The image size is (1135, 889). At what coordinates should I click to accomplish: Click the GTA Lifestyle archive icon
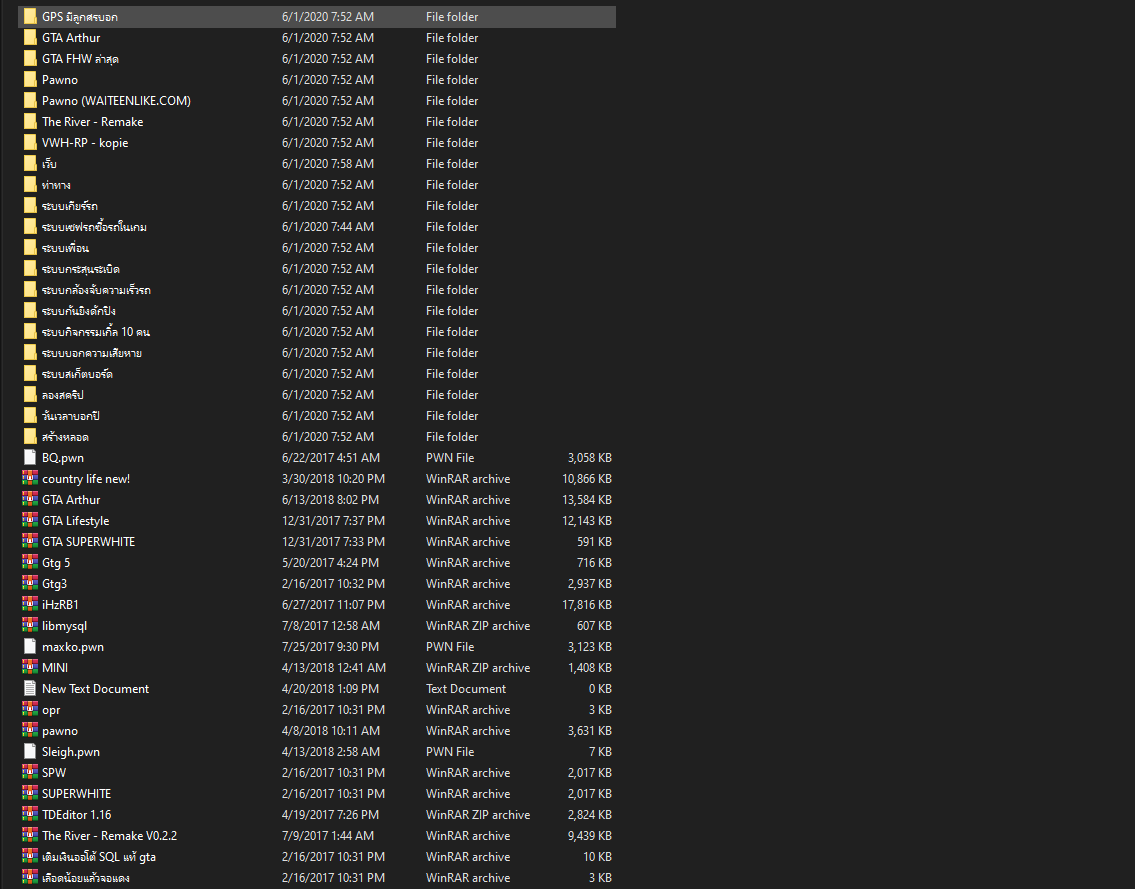coord(30,521)
